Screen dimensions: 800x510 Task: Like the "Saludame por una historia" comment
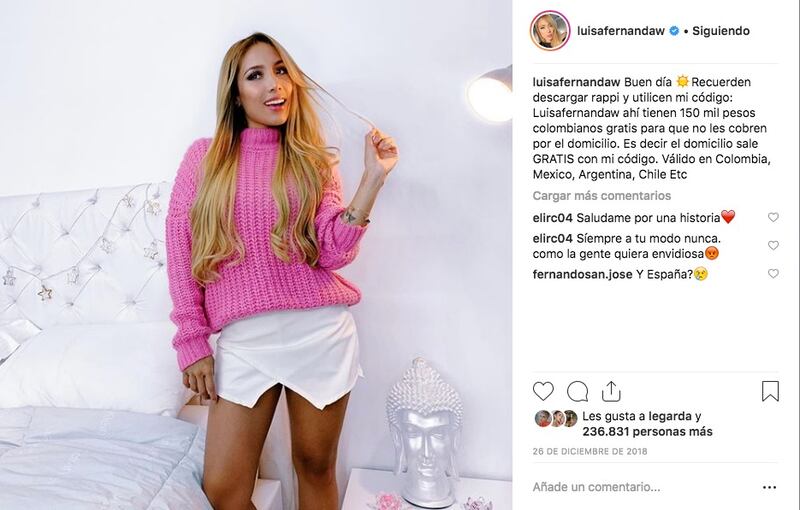(773, 217)
